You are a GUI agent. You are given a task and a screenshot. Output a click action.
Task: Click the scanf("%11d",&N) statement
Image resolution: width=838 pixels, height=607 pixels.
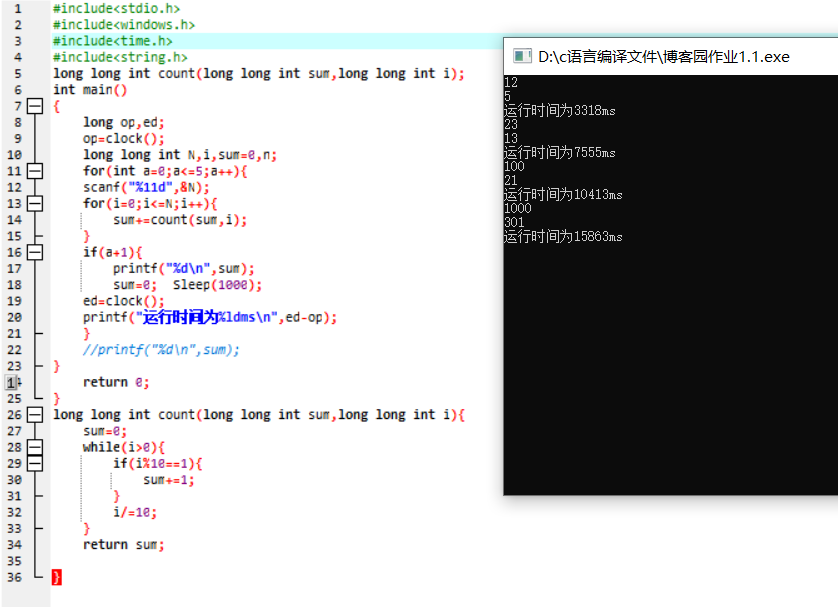tap(146, 187)
